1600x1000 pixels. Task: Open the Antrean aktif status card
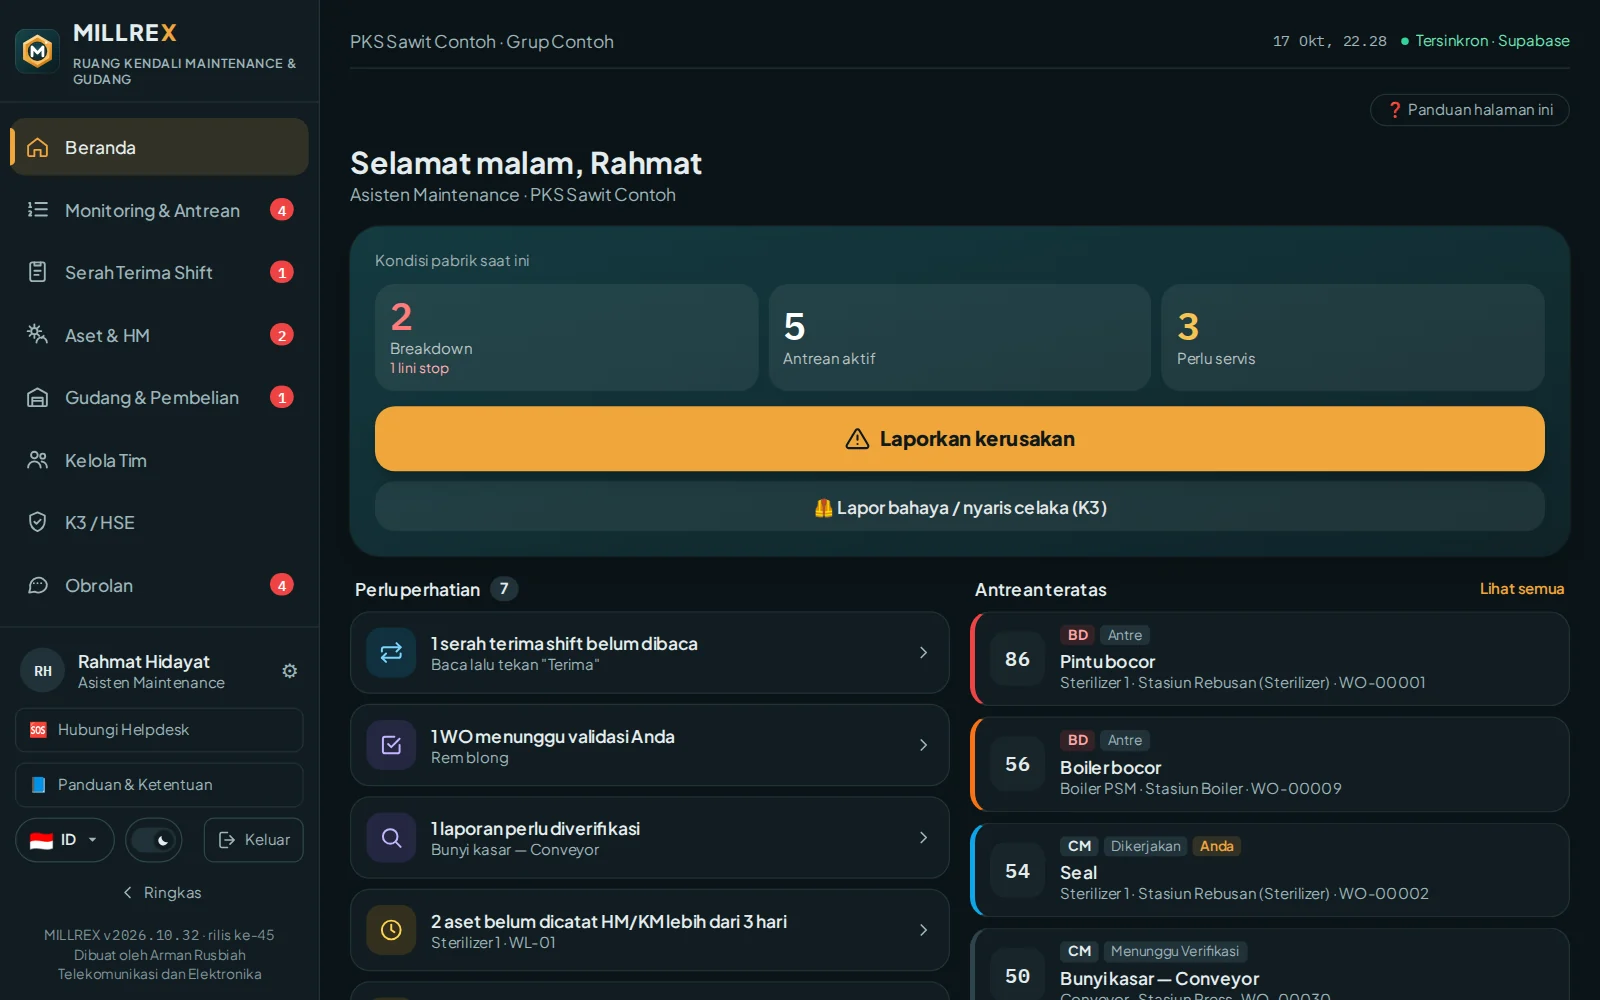pyautogui.click(x=960, y=337)
